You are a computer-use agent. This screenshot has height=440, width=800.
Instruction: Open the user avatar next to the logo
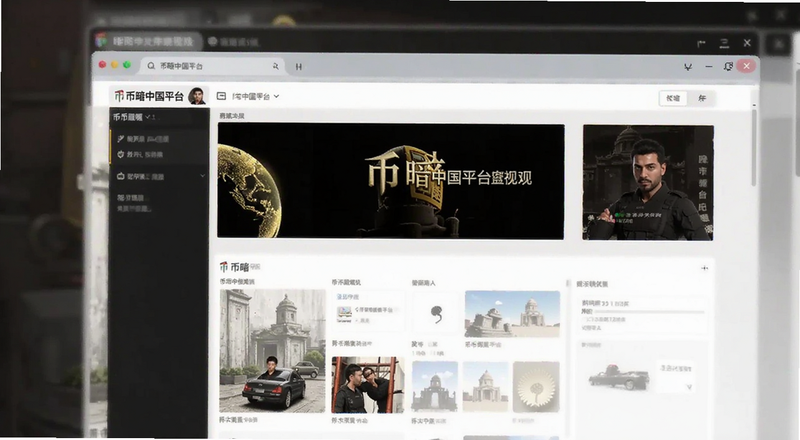click(196, 96)
